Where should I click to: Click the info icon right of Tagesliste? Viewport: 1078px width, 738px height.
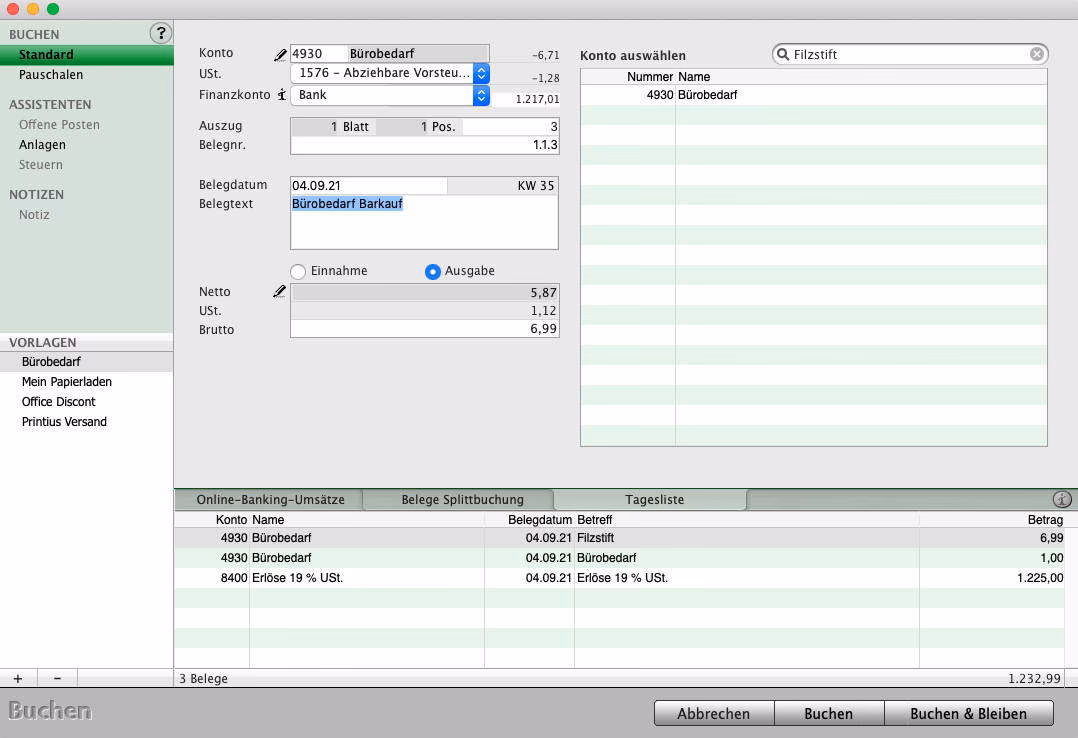tap(1062, 499)
